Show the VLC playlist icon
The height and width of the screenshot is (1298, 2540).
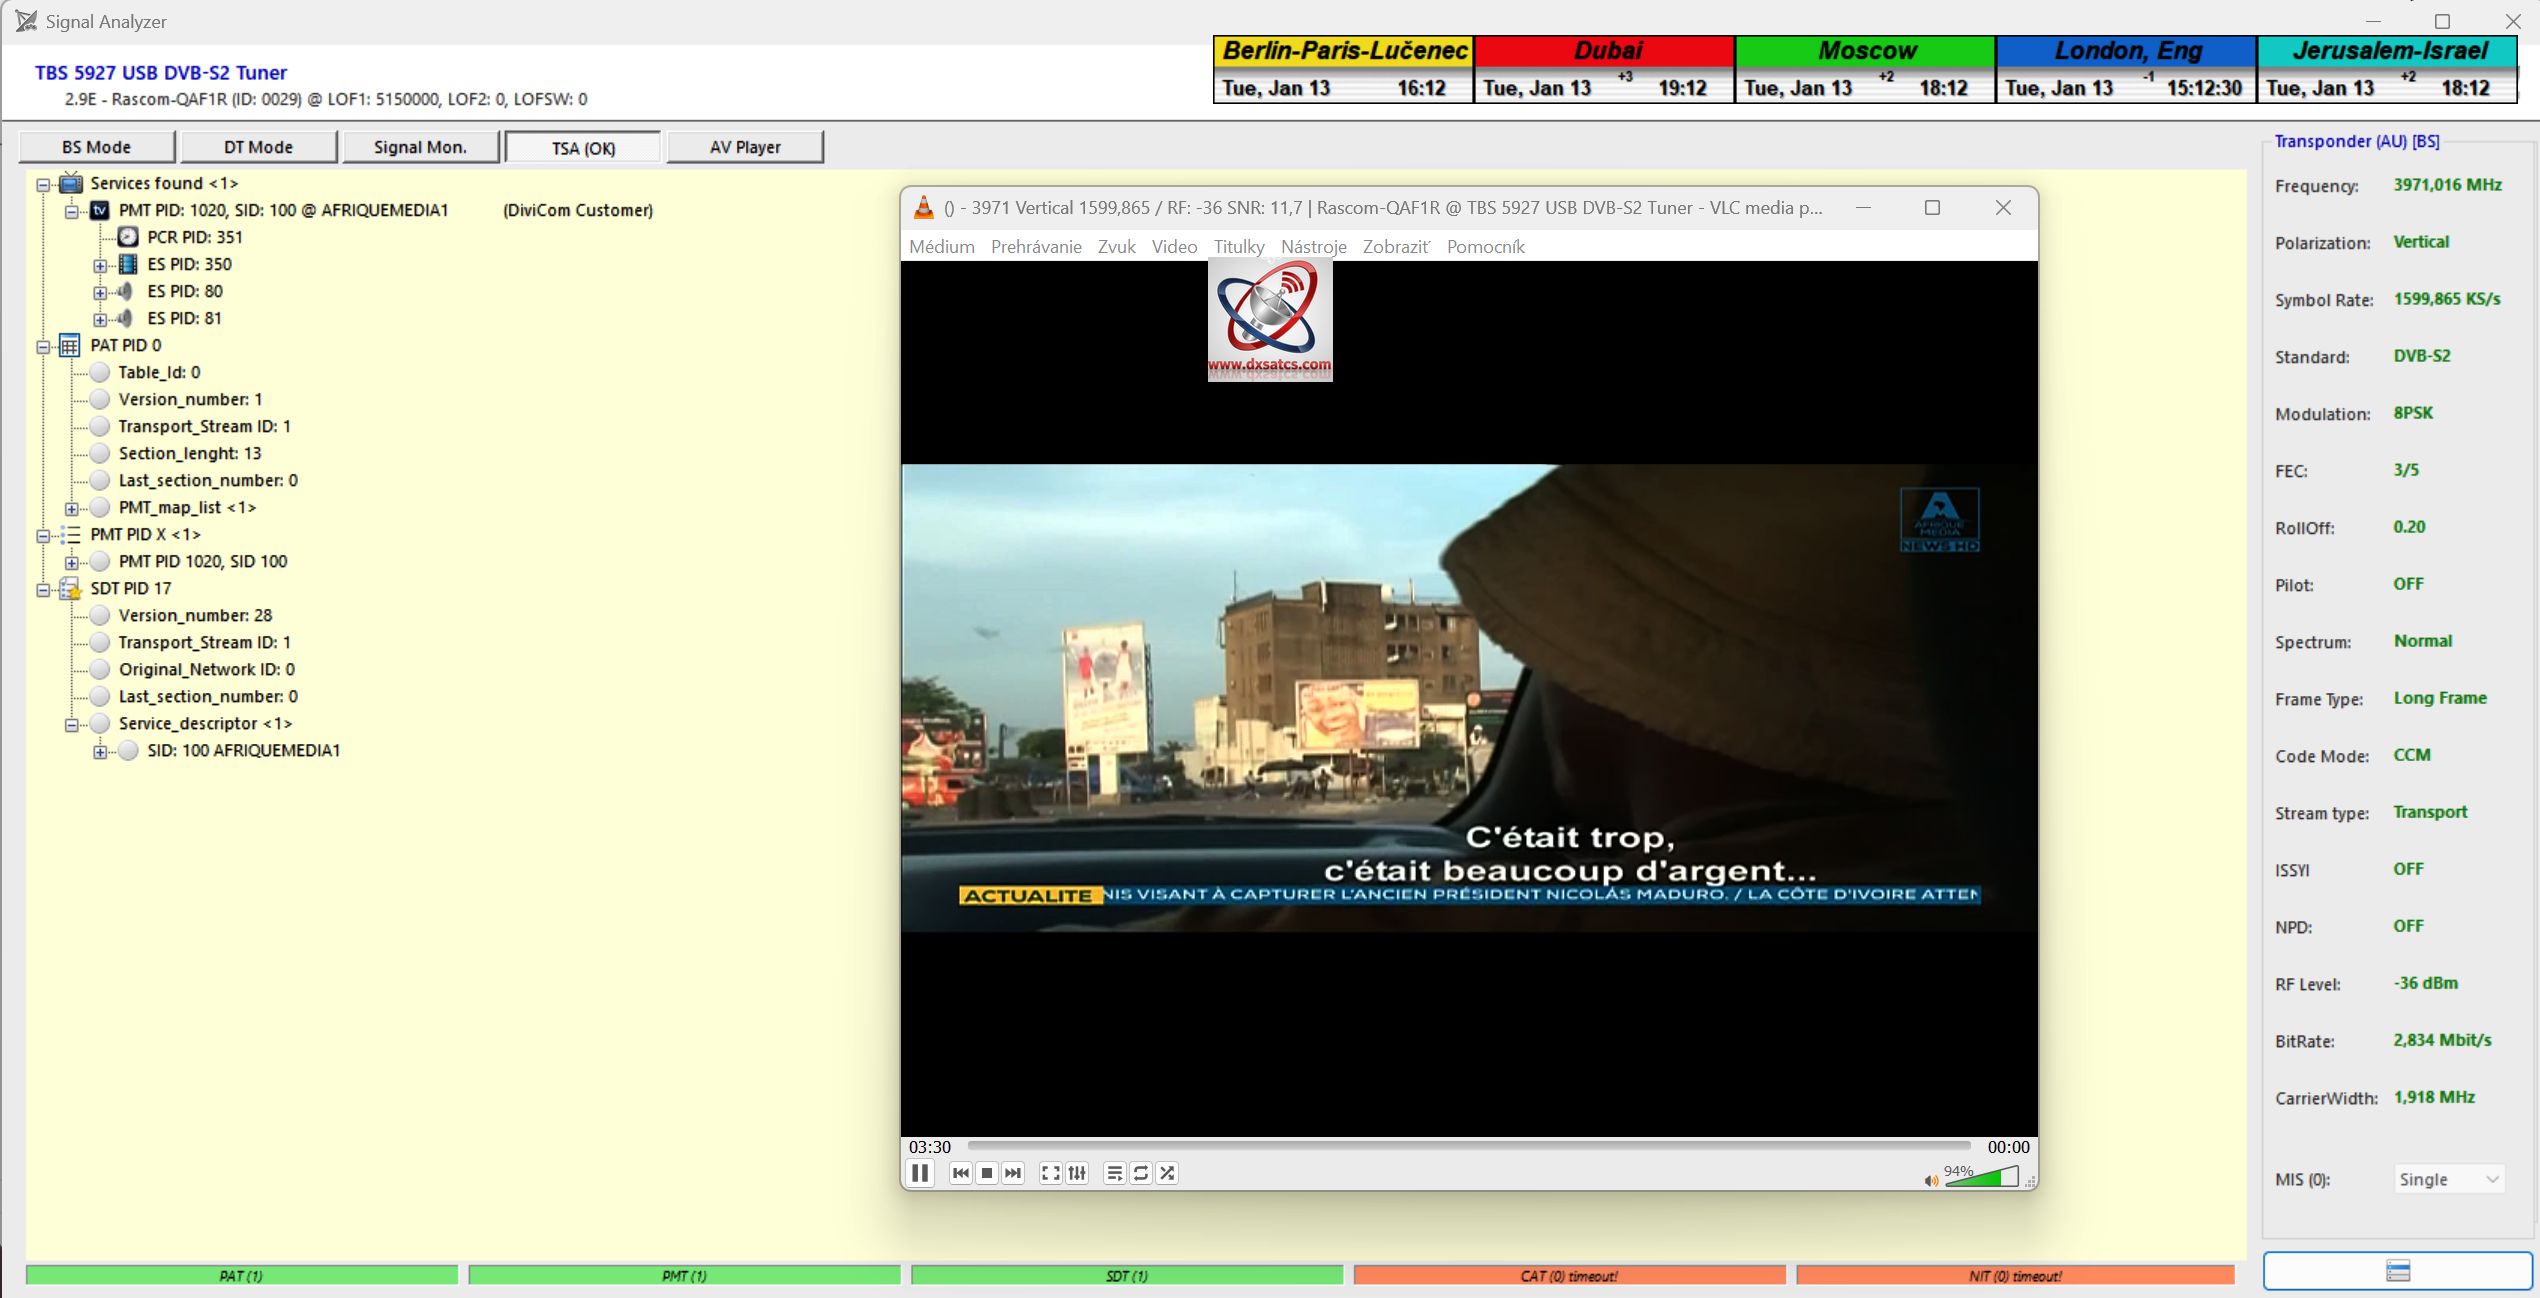pyautogui.click(x=1114, y=1173)
